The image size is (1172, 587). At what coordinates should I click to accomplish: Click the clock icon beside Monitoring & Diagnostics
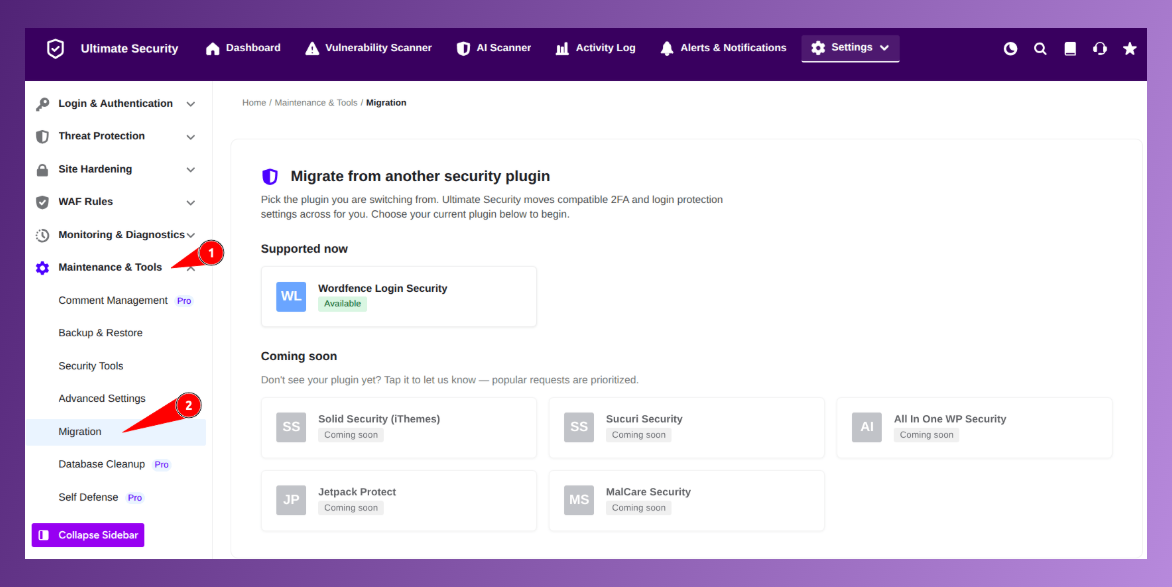43,236
